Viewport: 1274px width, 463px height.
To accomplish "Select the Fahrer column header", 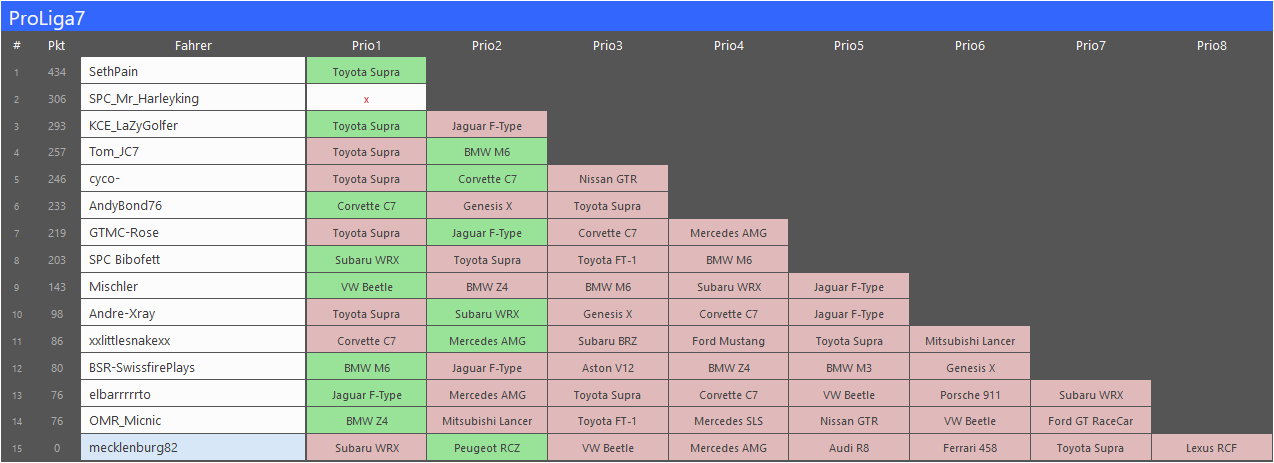I will (x=193, y=45).
